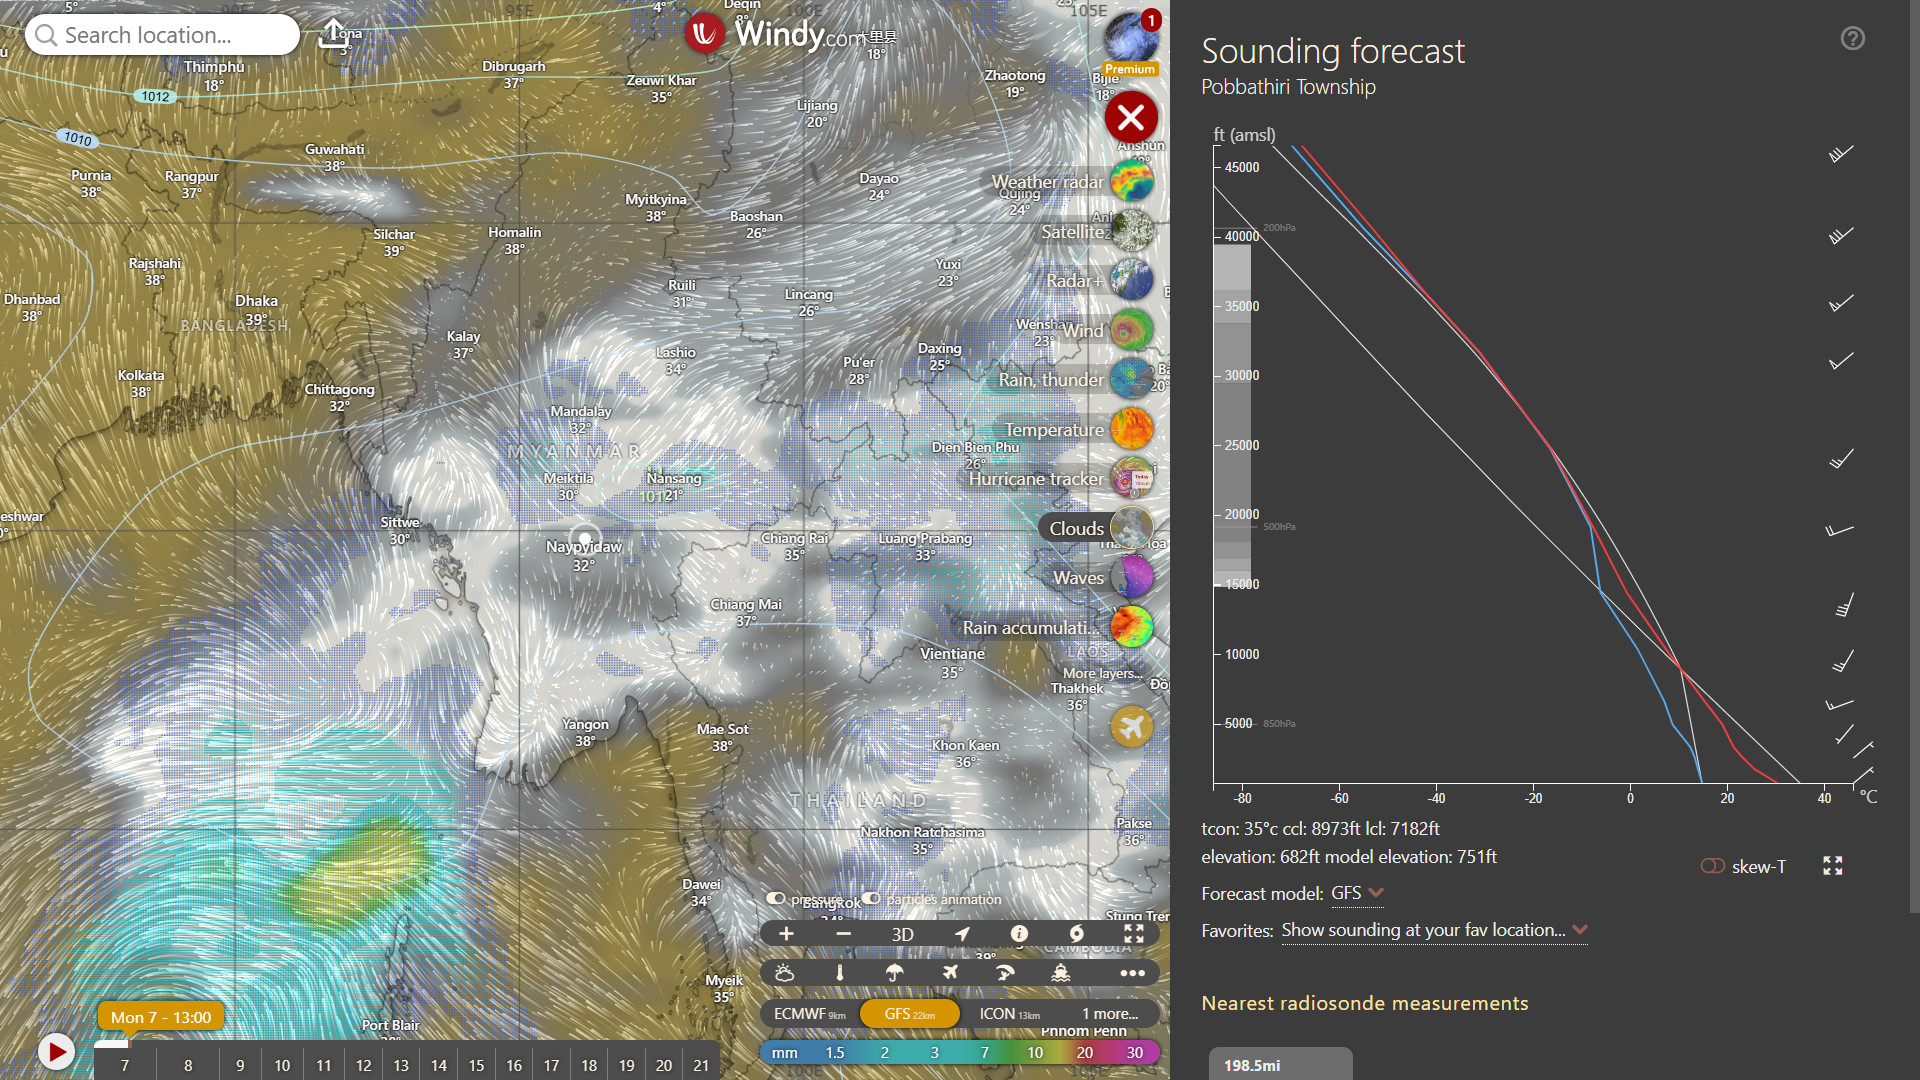Viewport: 1920px width, 1080px height.
Task: Click the umbrella rain icon
Action: click(x=894, y=972)
